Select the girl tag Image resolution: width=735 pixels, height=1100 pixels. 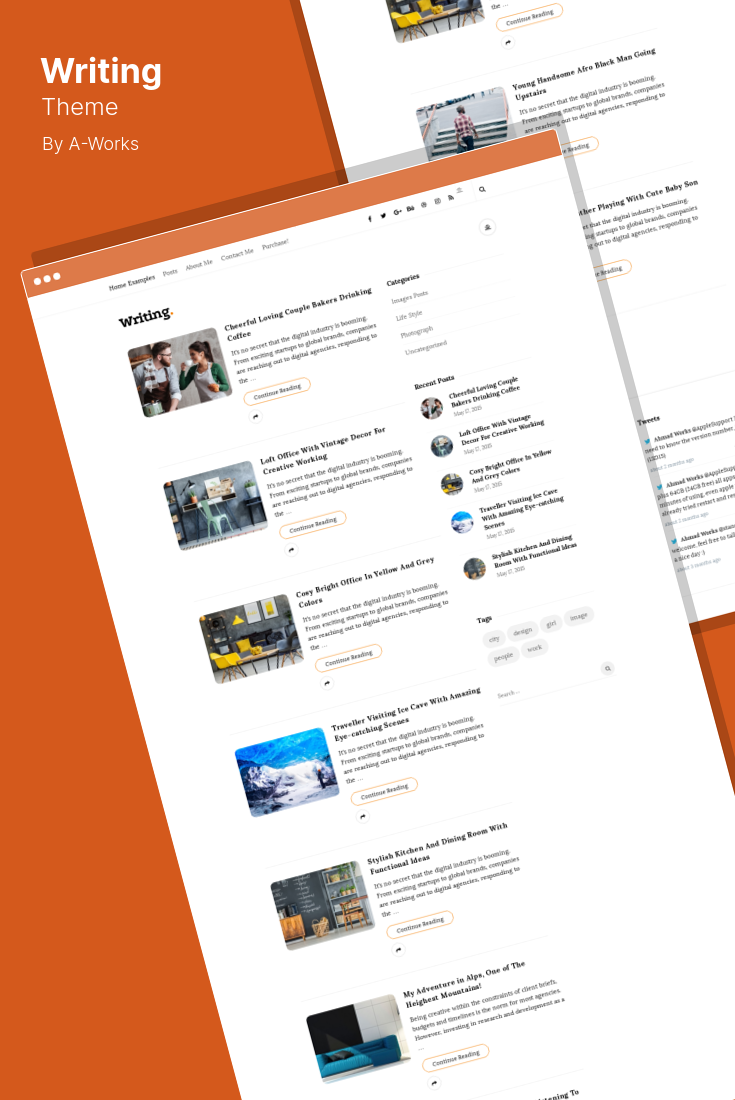(551, 624)
